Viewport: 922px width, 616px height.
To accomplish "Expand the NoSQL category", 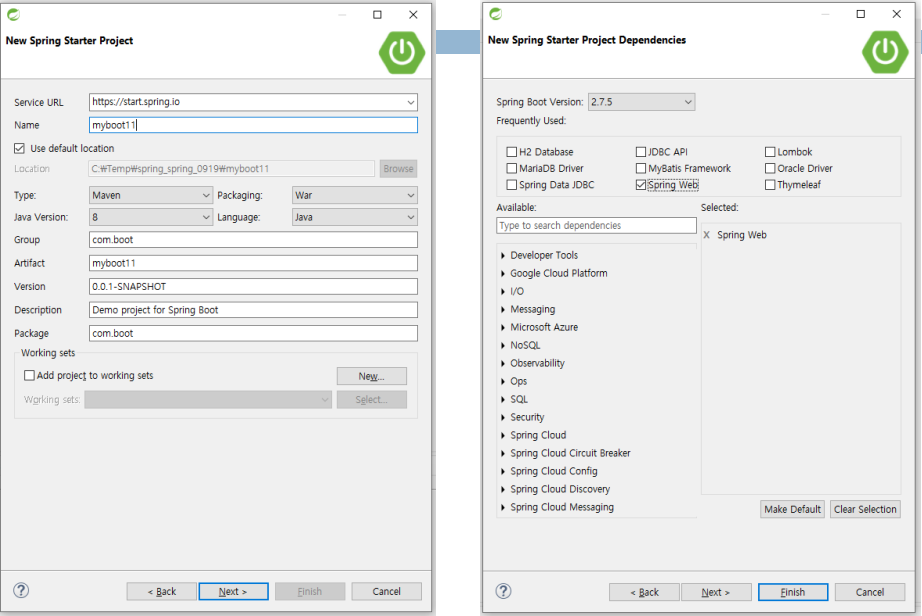I will pos(503,345).
